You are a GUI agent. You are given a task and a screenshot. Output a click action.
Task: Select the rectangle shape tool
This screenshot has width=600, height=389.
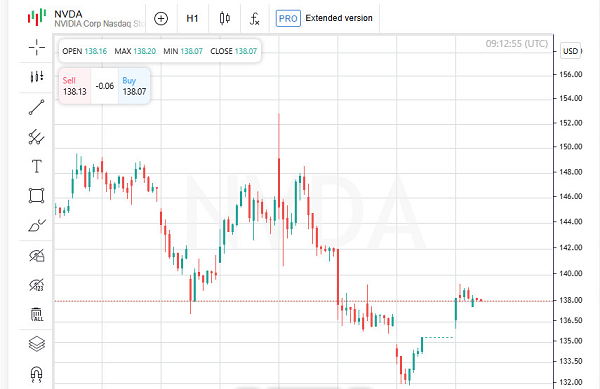pyautogui.click(x=36, y=195)
